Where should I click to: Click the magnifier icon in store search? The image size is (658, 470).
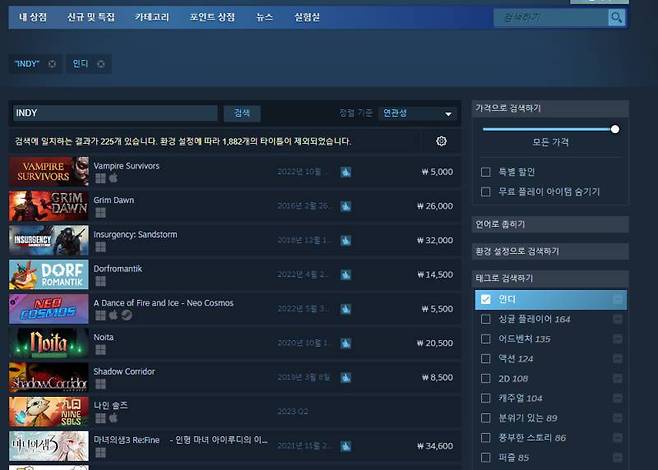[616, 18]
